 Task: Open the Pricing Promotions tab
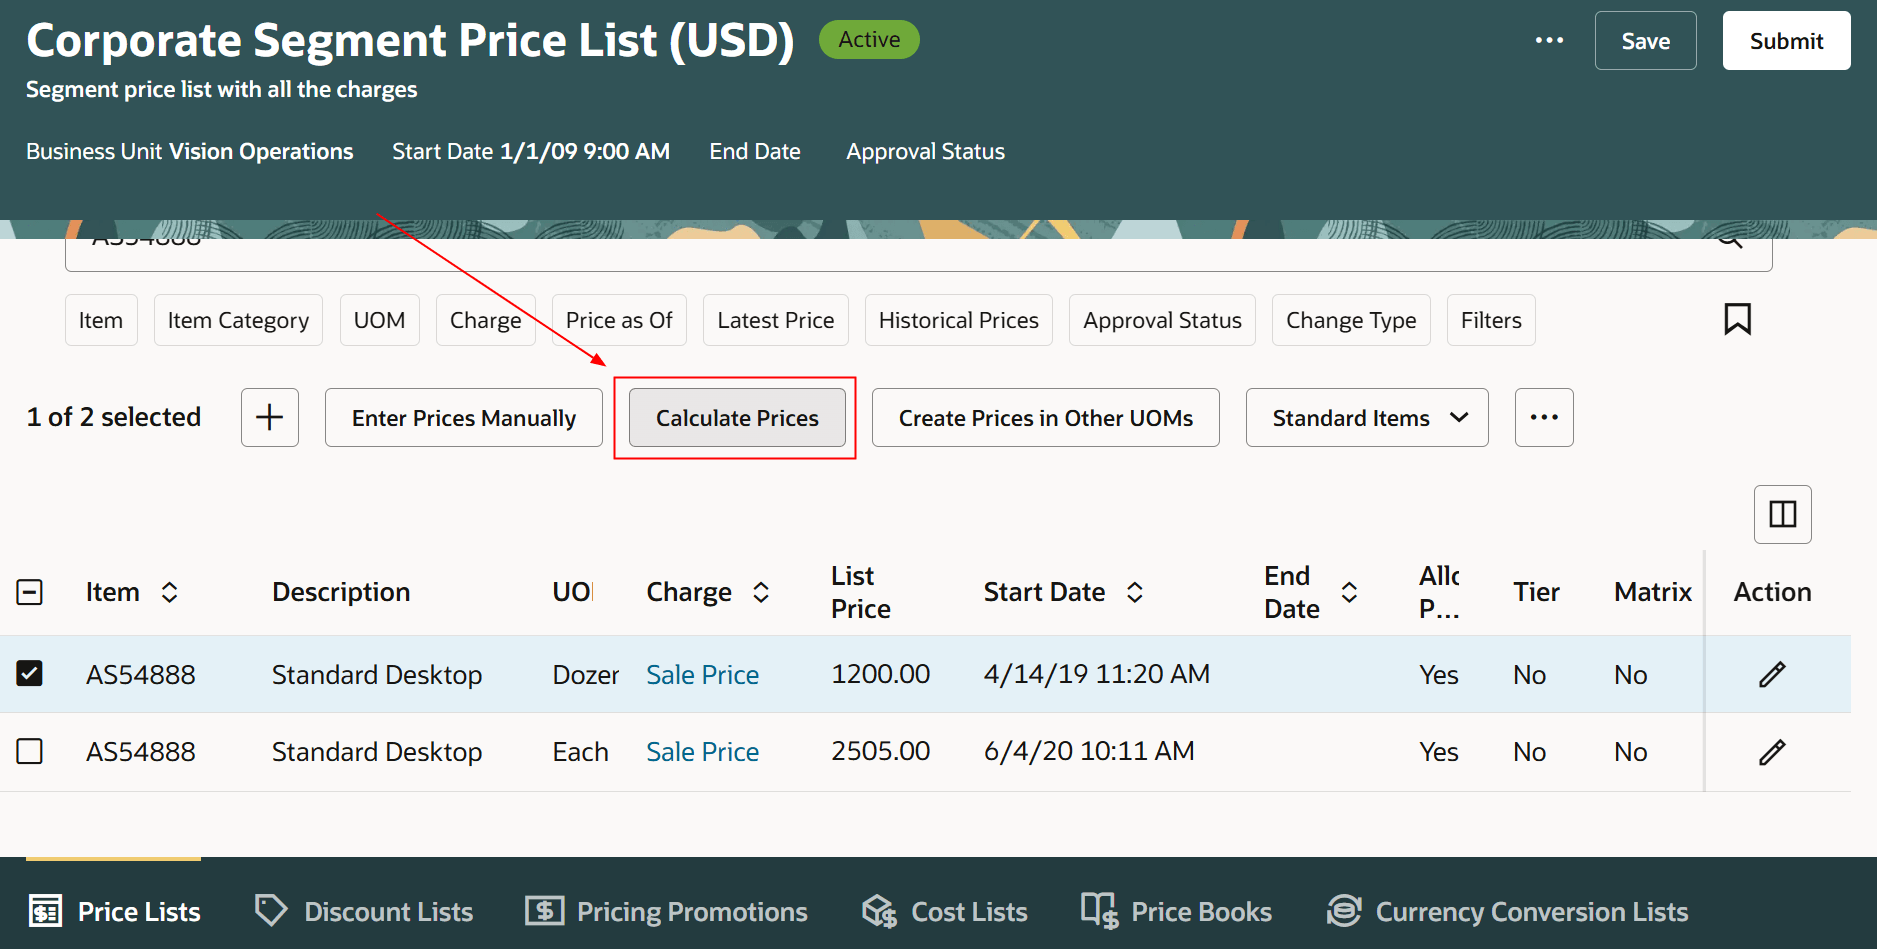[x=666, y=911]
